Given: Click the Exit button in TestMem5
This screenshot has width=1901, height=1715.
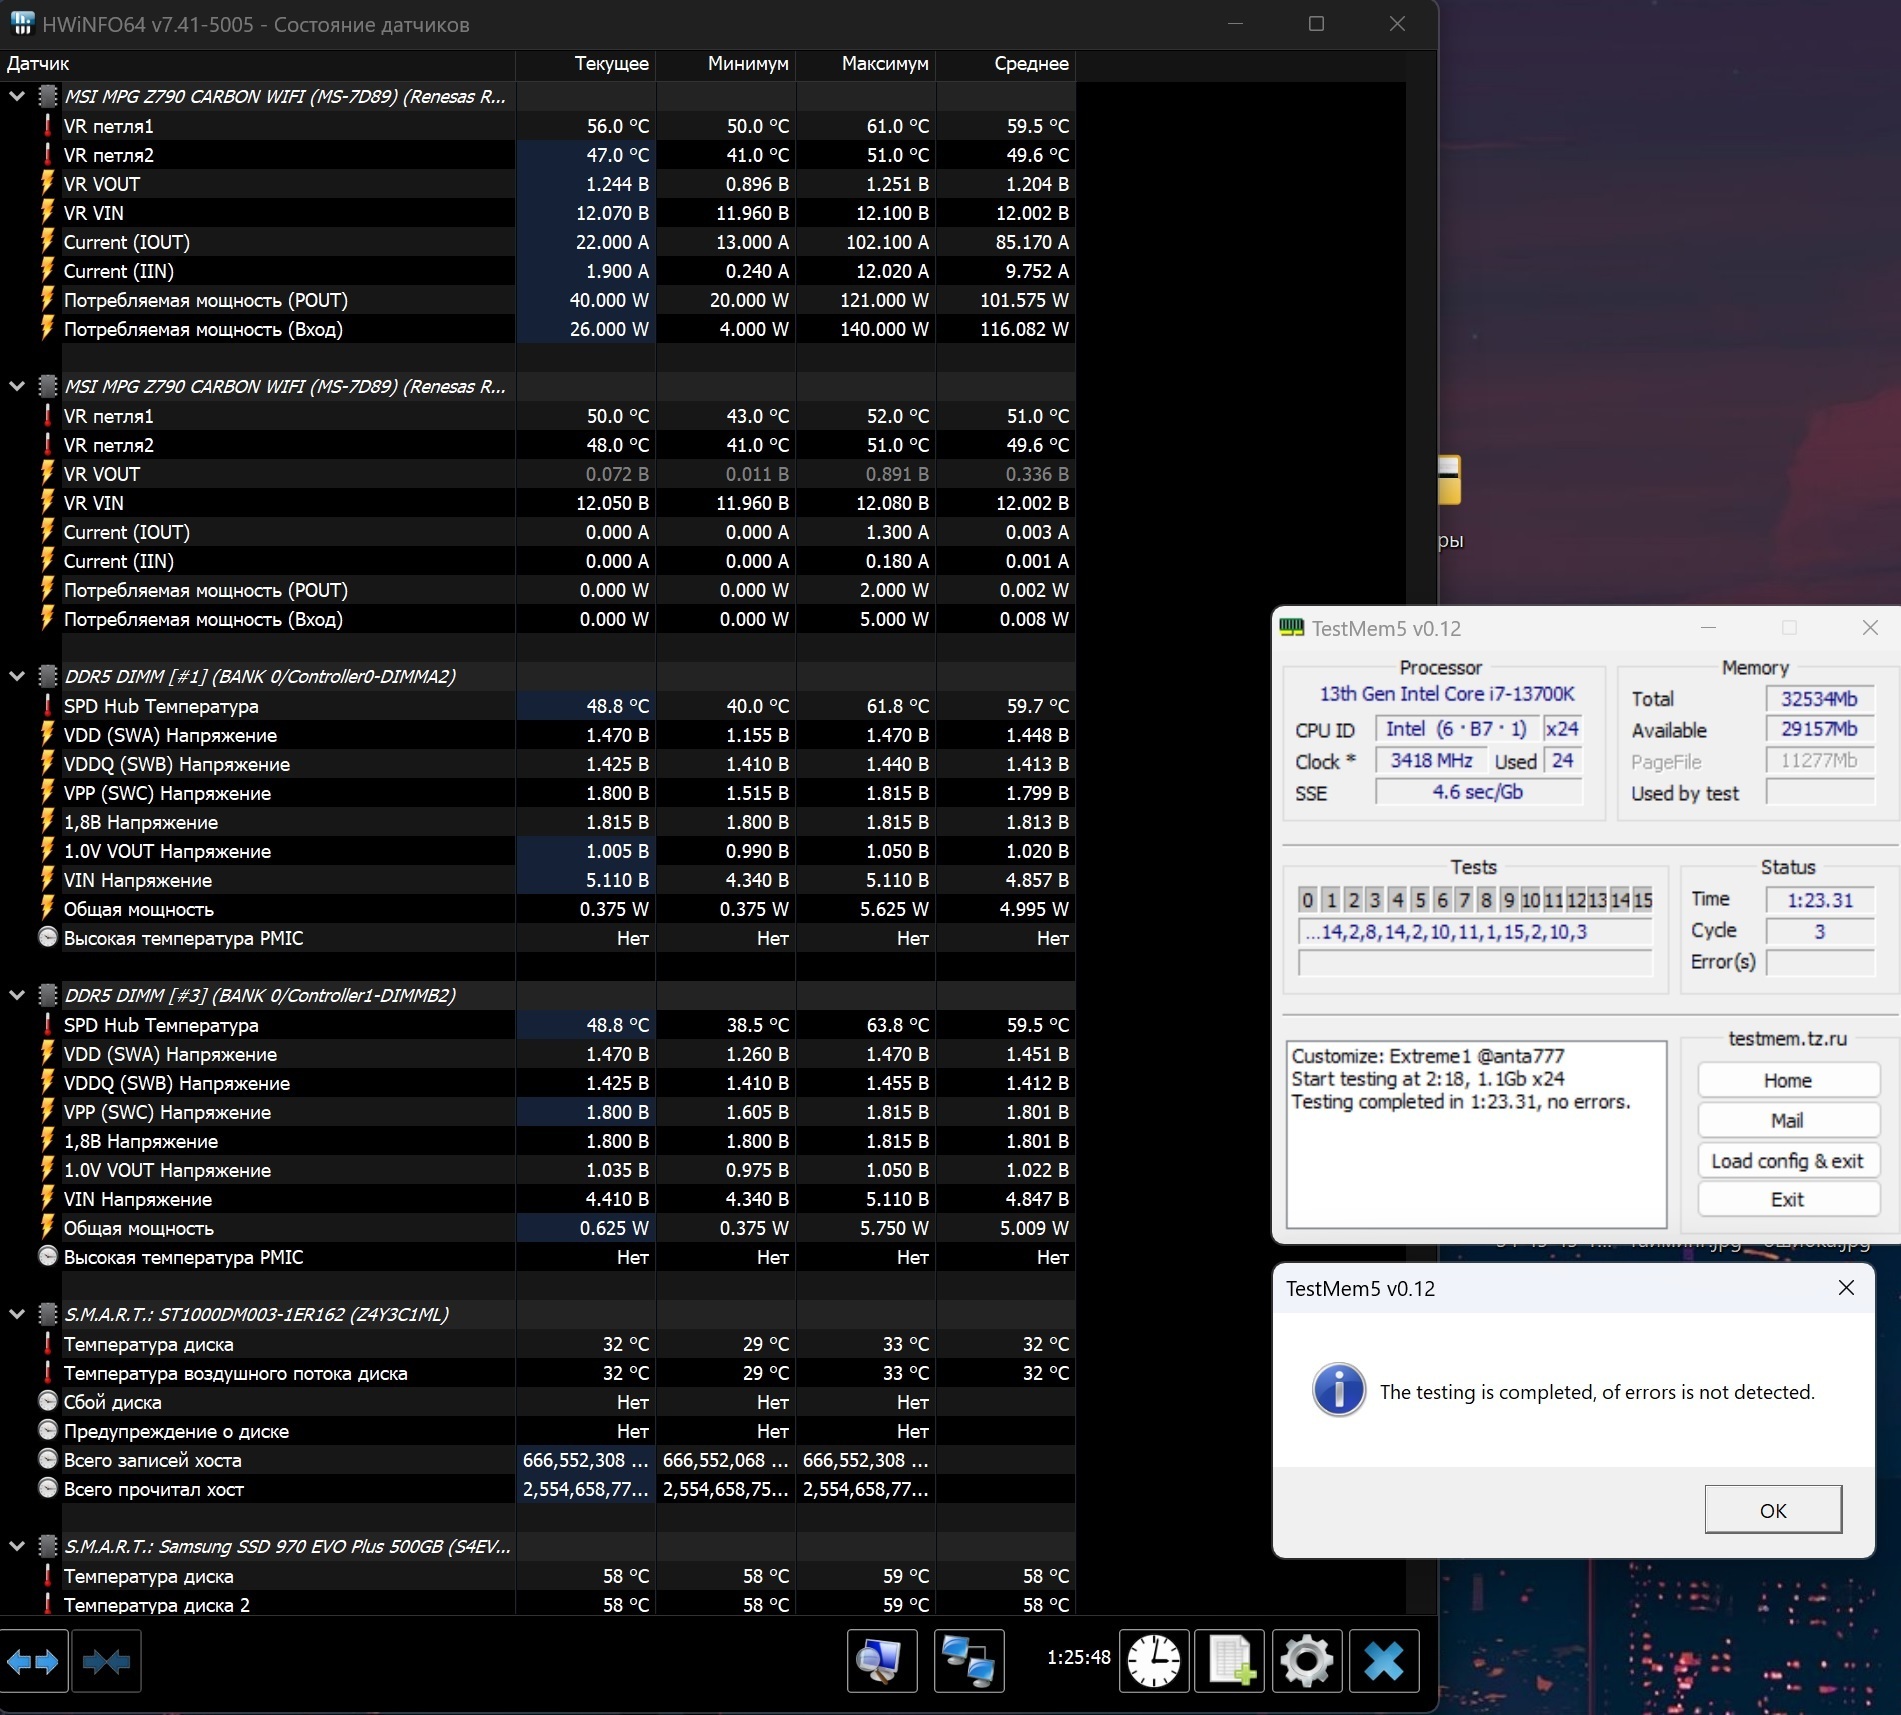Looking at the screenshot, I should tap(1788, 1200).
